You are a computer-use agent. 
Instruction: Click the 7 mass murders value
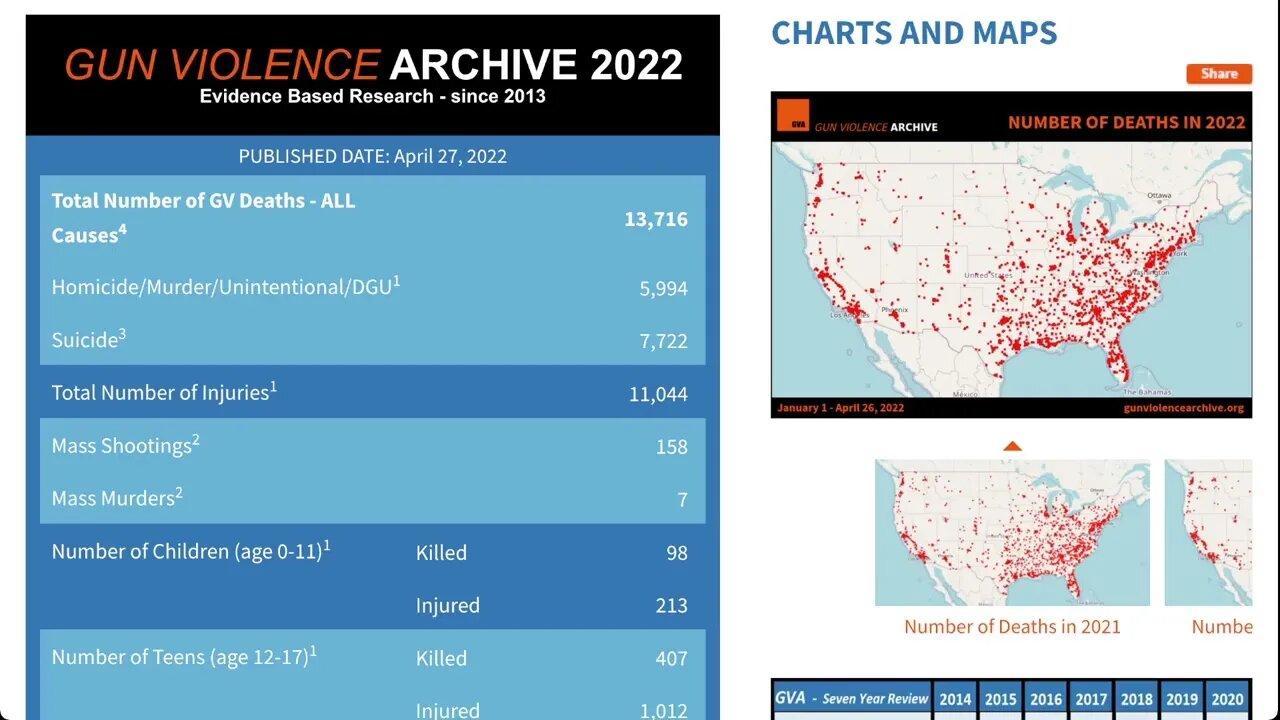tap(683, 500)
